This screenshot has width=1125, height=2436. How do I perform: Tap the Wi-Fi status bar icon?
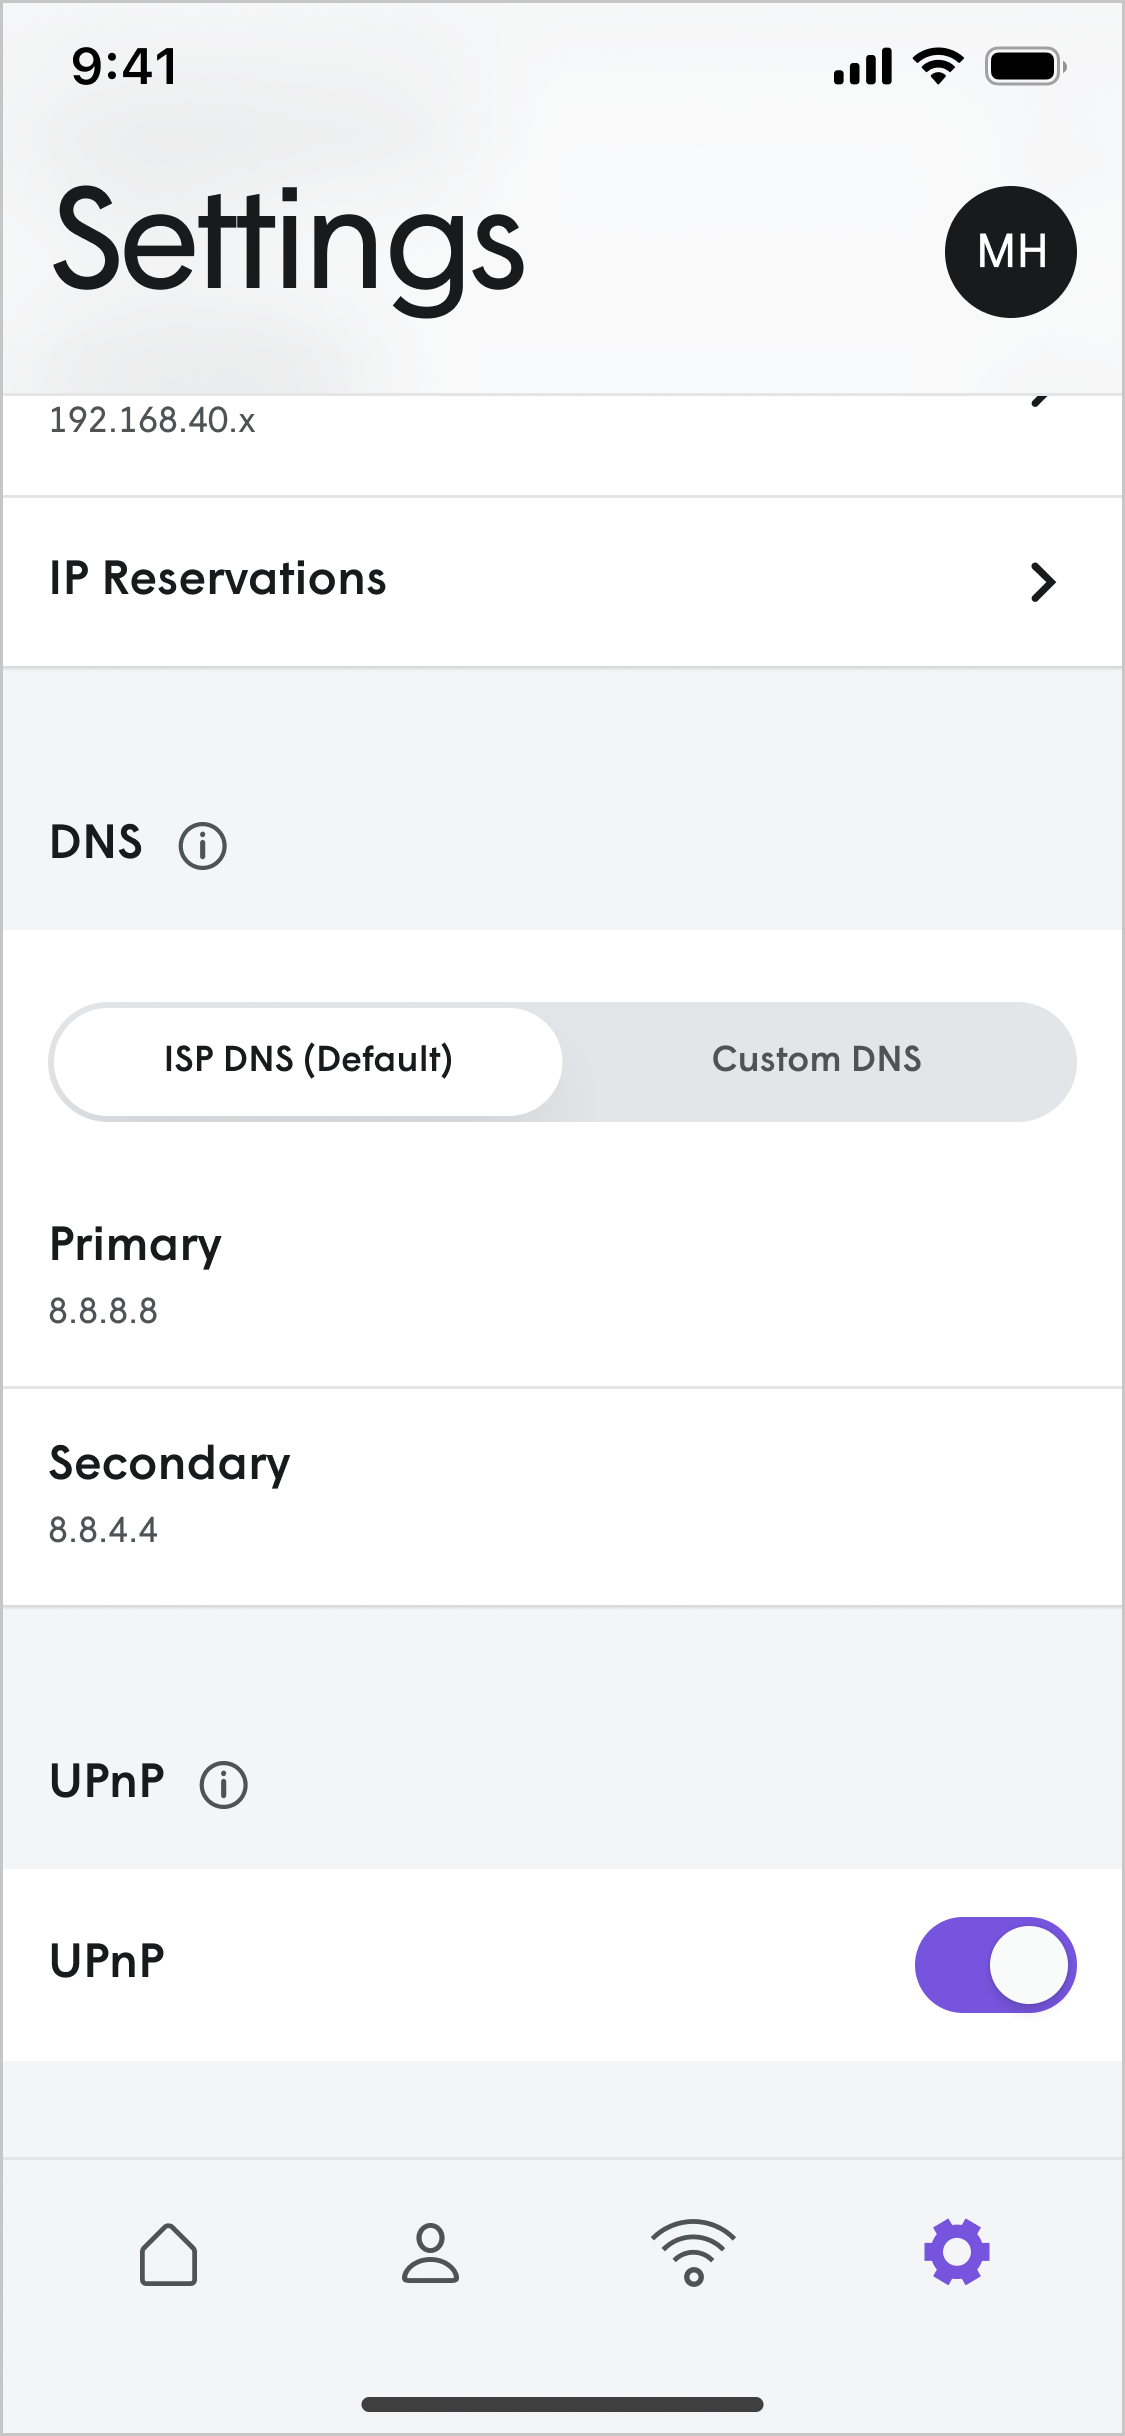tap(937, 63)
